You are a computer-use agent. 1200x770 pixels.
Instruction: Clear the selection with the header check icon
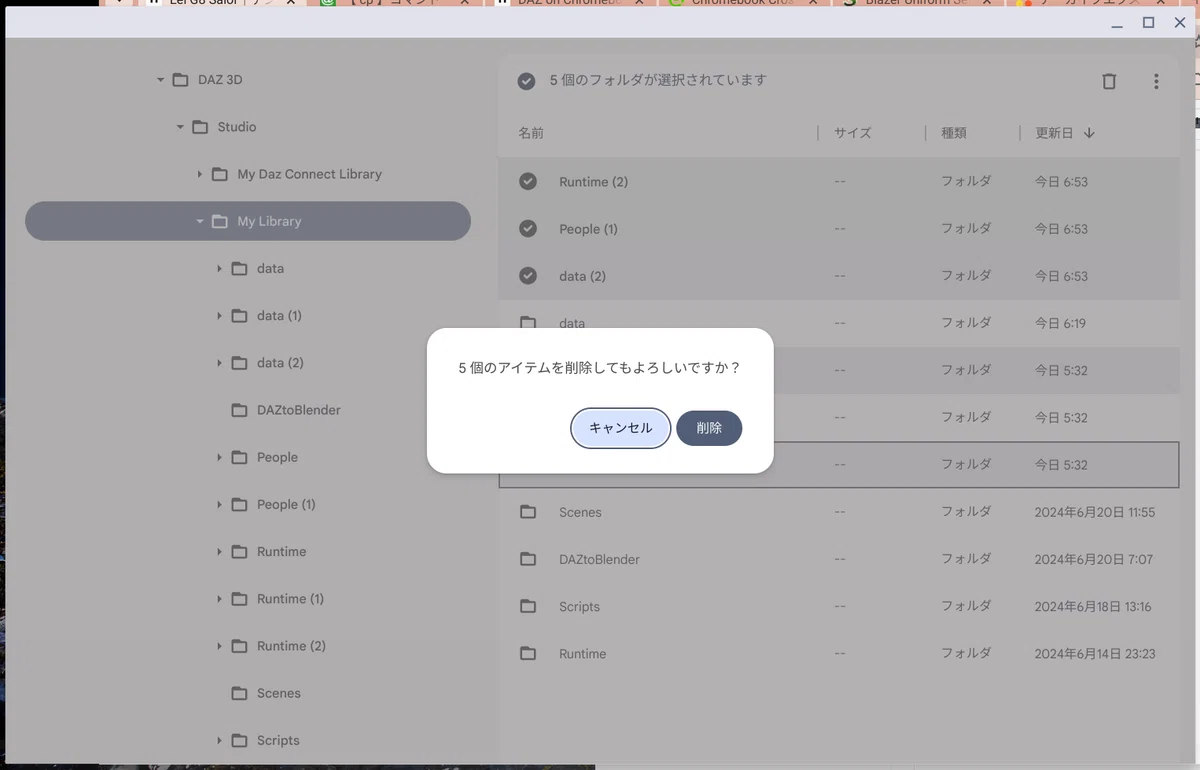[526, 81]
